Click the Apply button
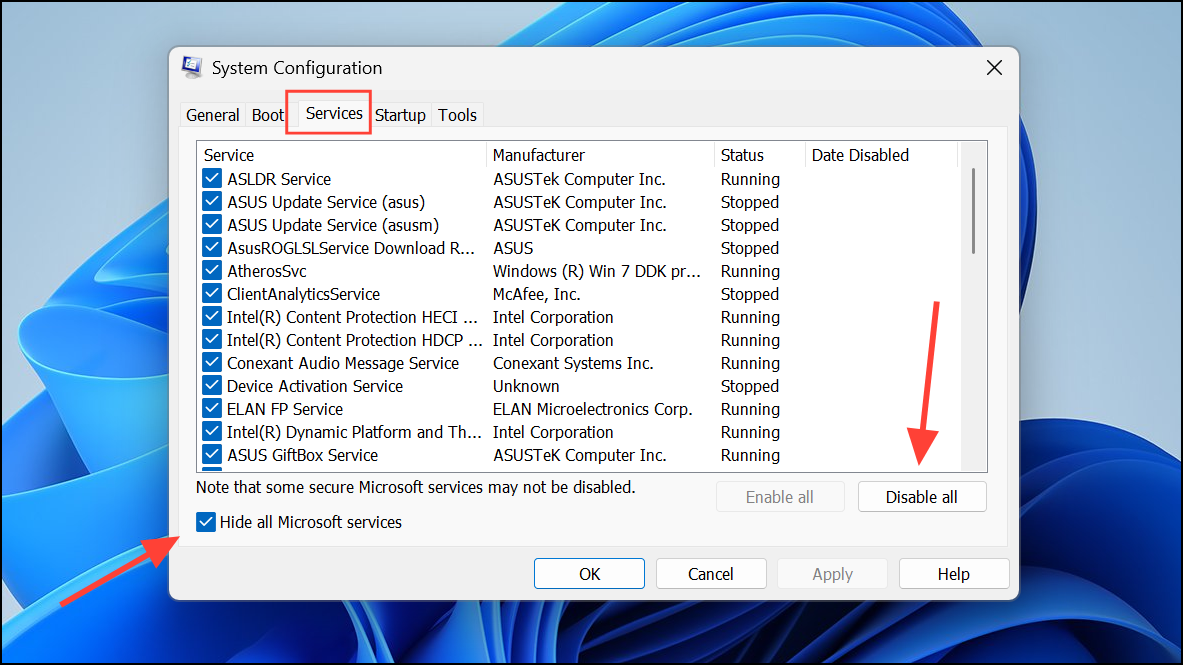 (833, 574)
